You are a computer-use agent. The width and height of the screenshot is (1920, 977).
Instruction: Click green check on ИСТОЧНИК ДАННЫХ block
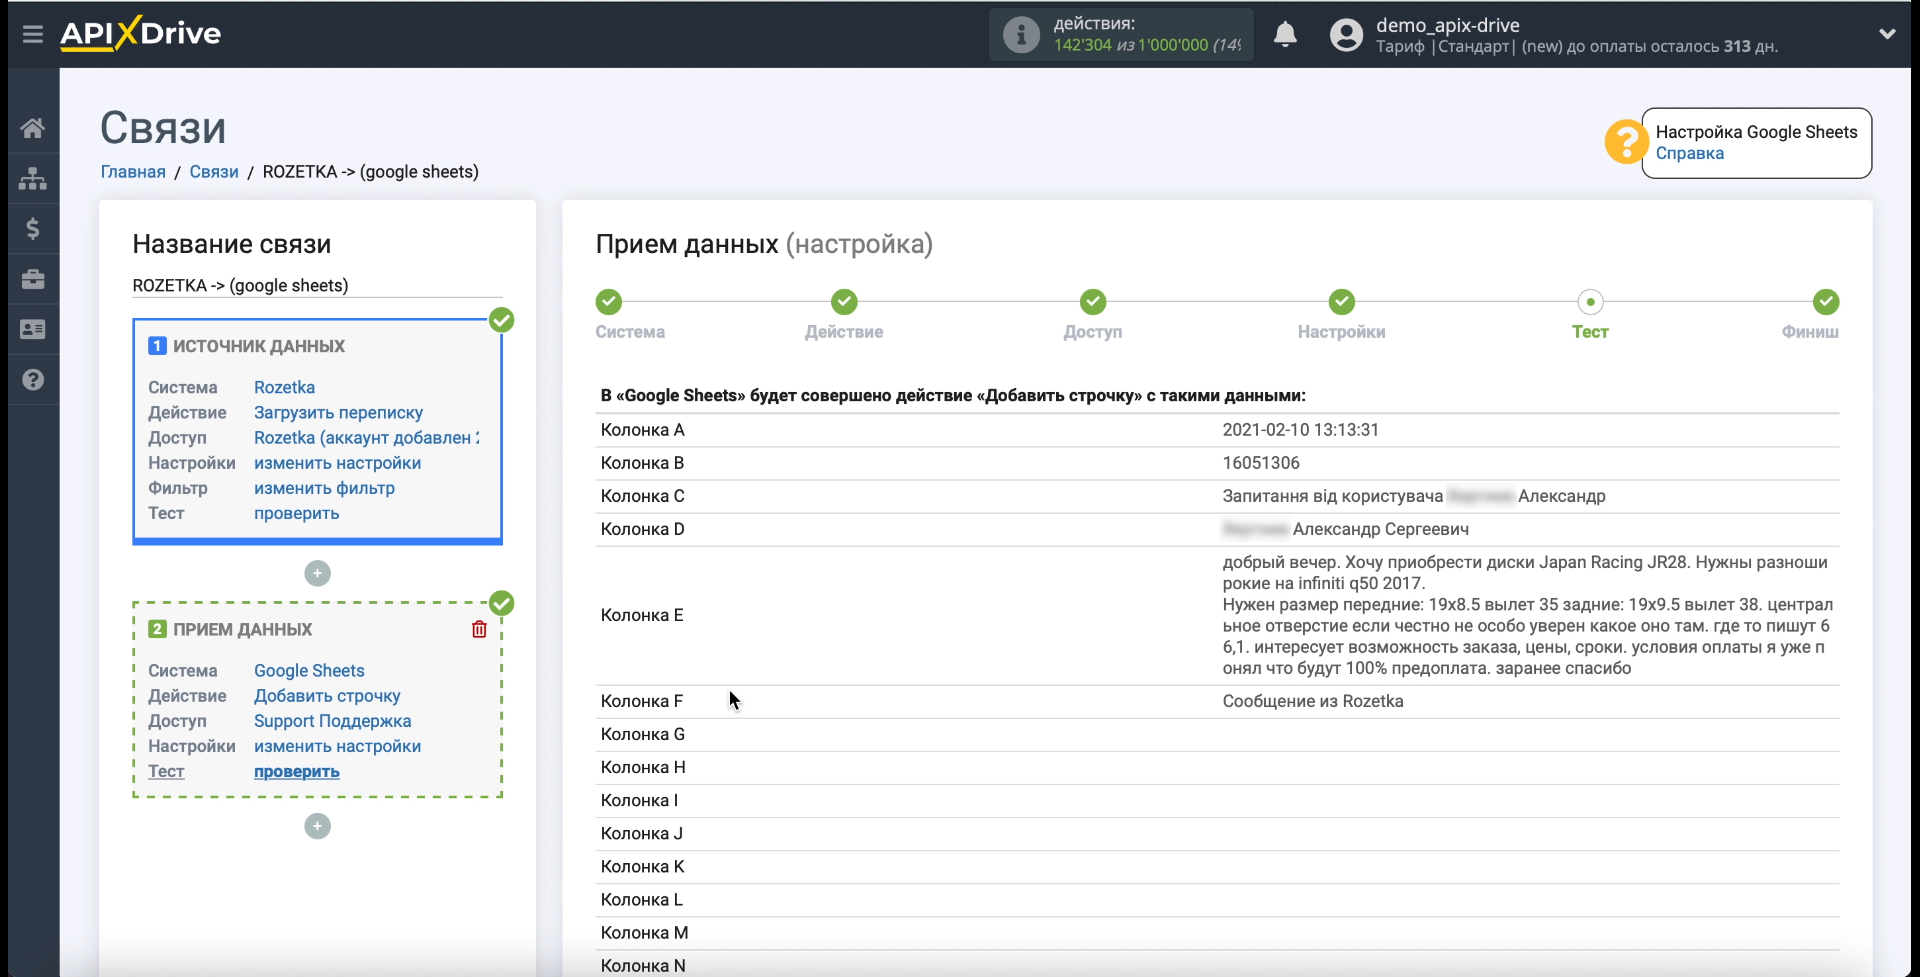pyautogui.click(x=502, y=320)
